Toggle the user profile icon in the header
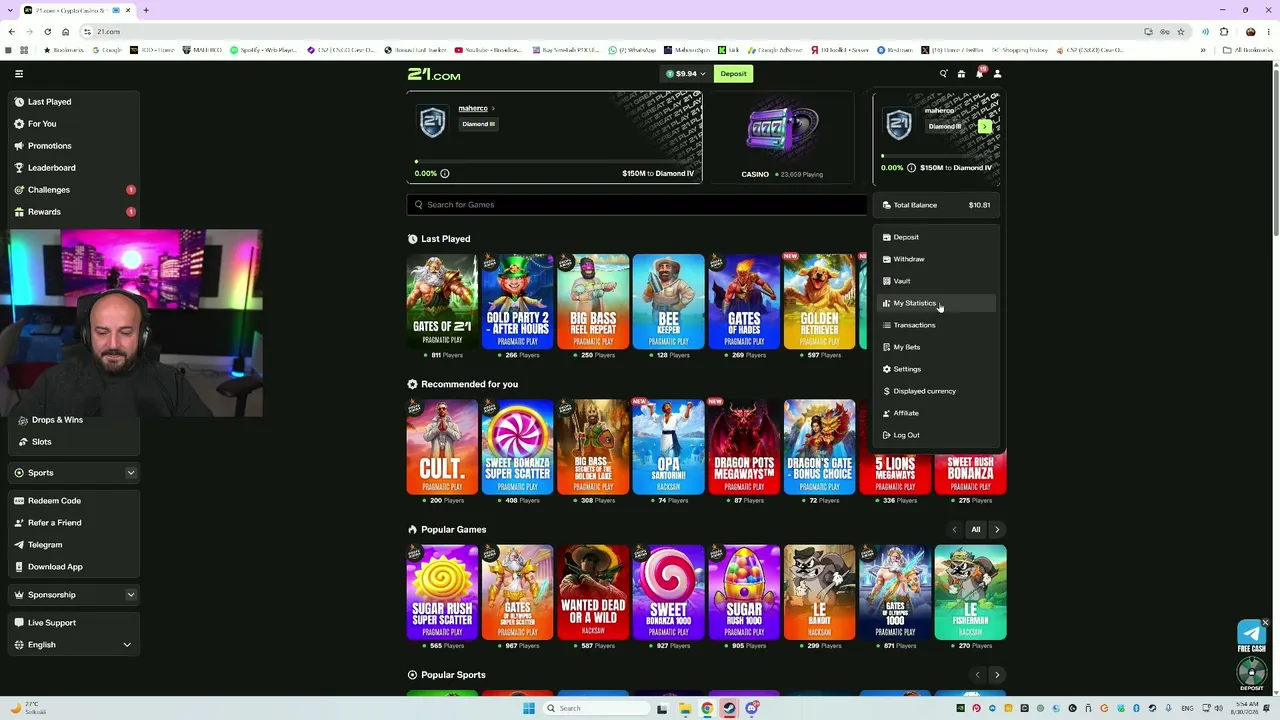Image resolution: width=1280 pixels, height=720 pixels. tap(997, 74)
